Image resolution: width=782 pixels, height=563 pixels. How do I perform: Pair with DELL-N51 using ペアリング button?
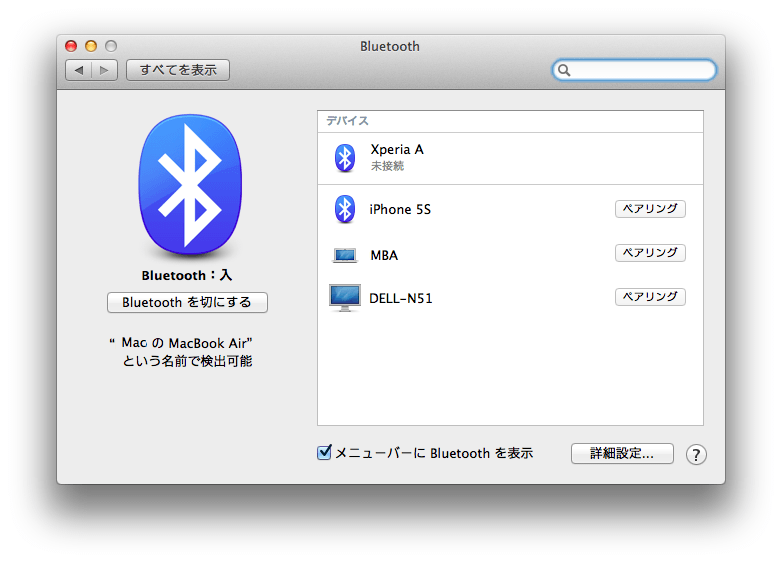(x=650, y=297)
